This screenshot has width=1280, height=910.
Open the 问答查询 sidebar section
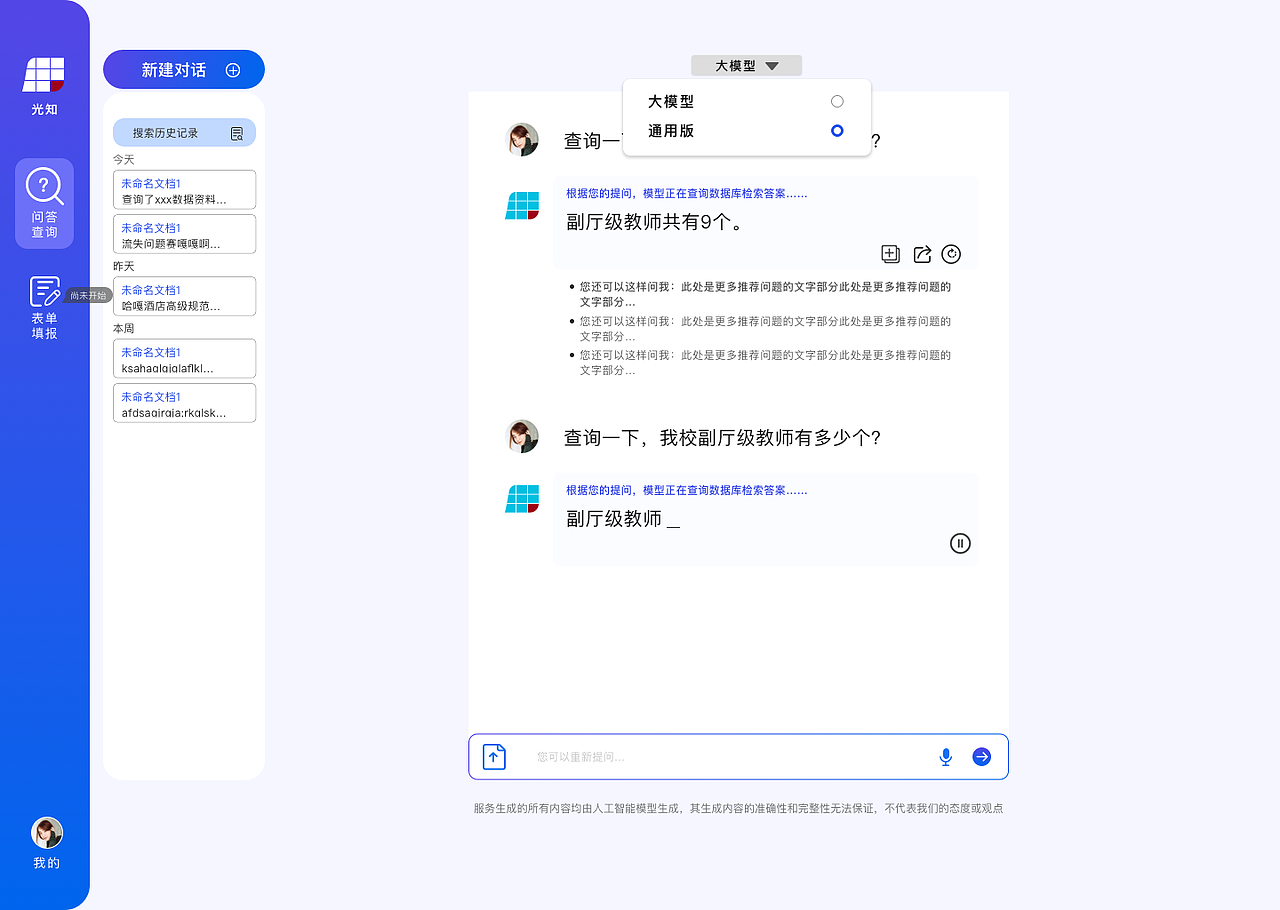(44, 203)
